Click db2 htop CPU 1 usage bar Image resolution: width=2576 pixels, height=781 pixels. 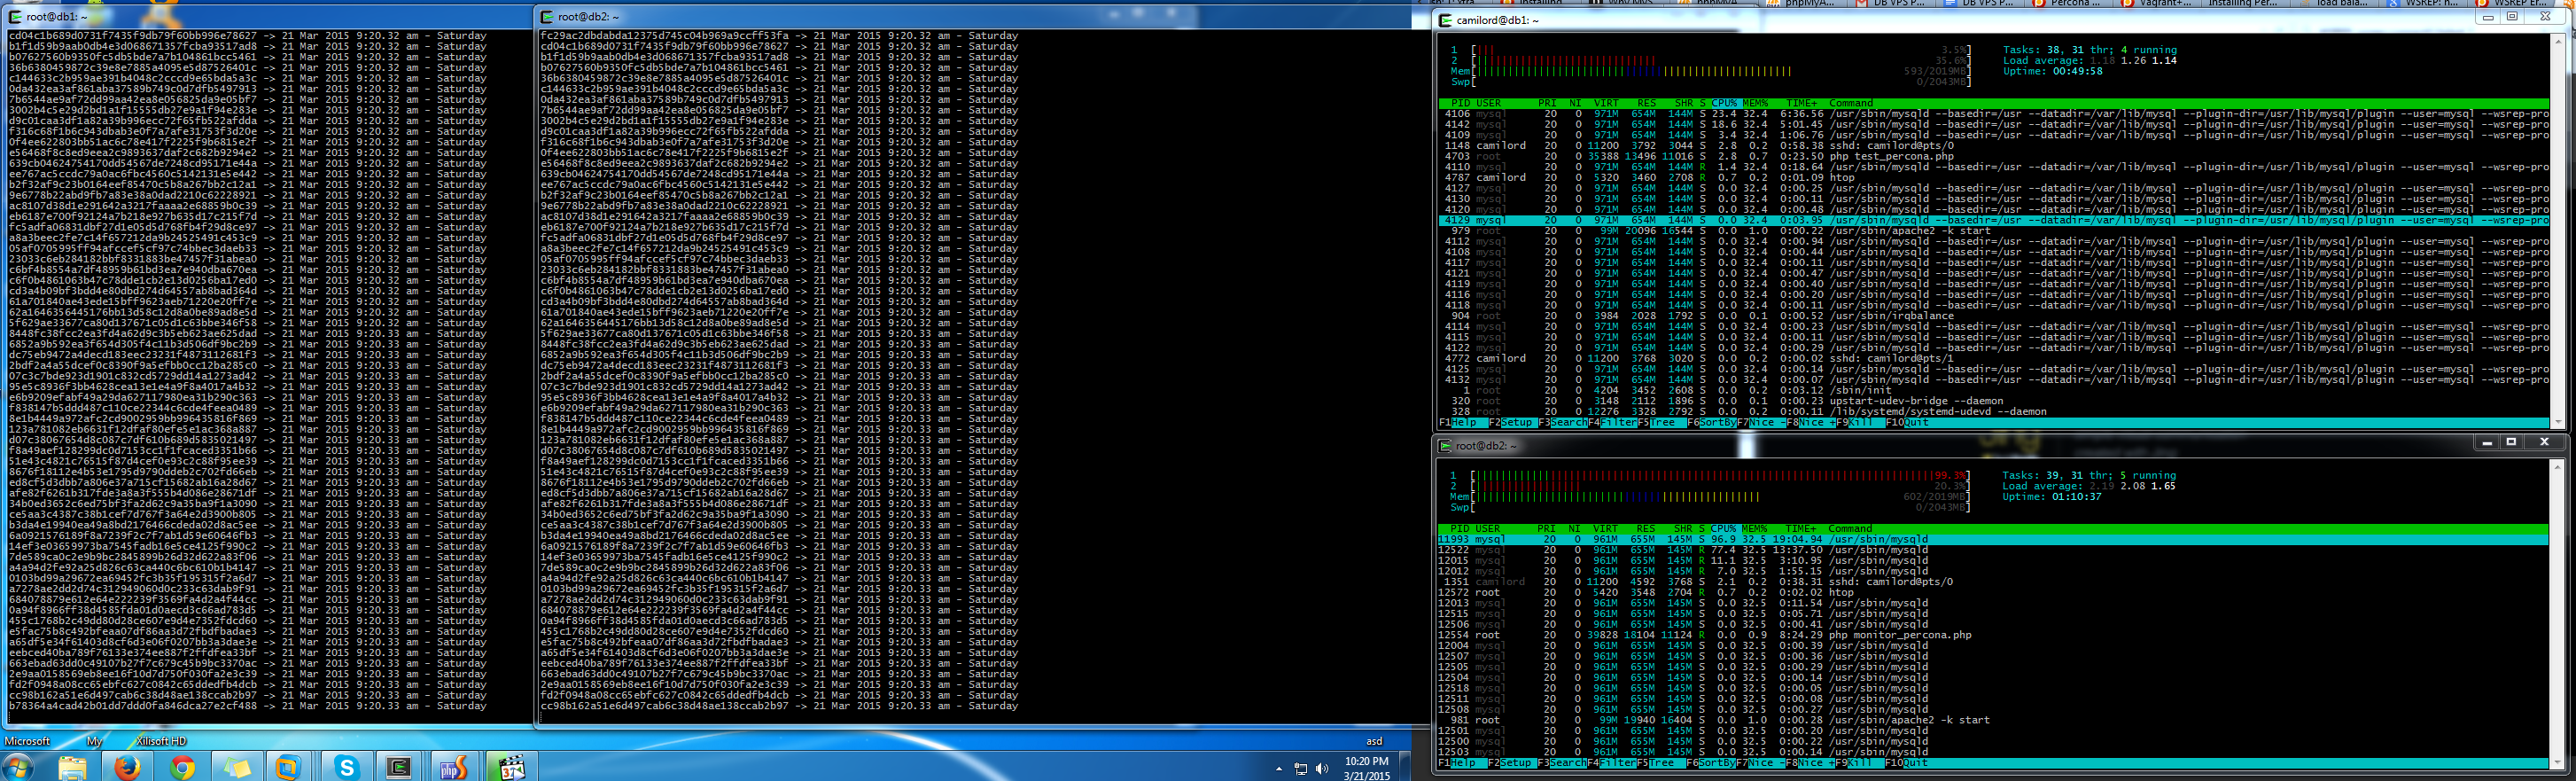pos(1709,475)
